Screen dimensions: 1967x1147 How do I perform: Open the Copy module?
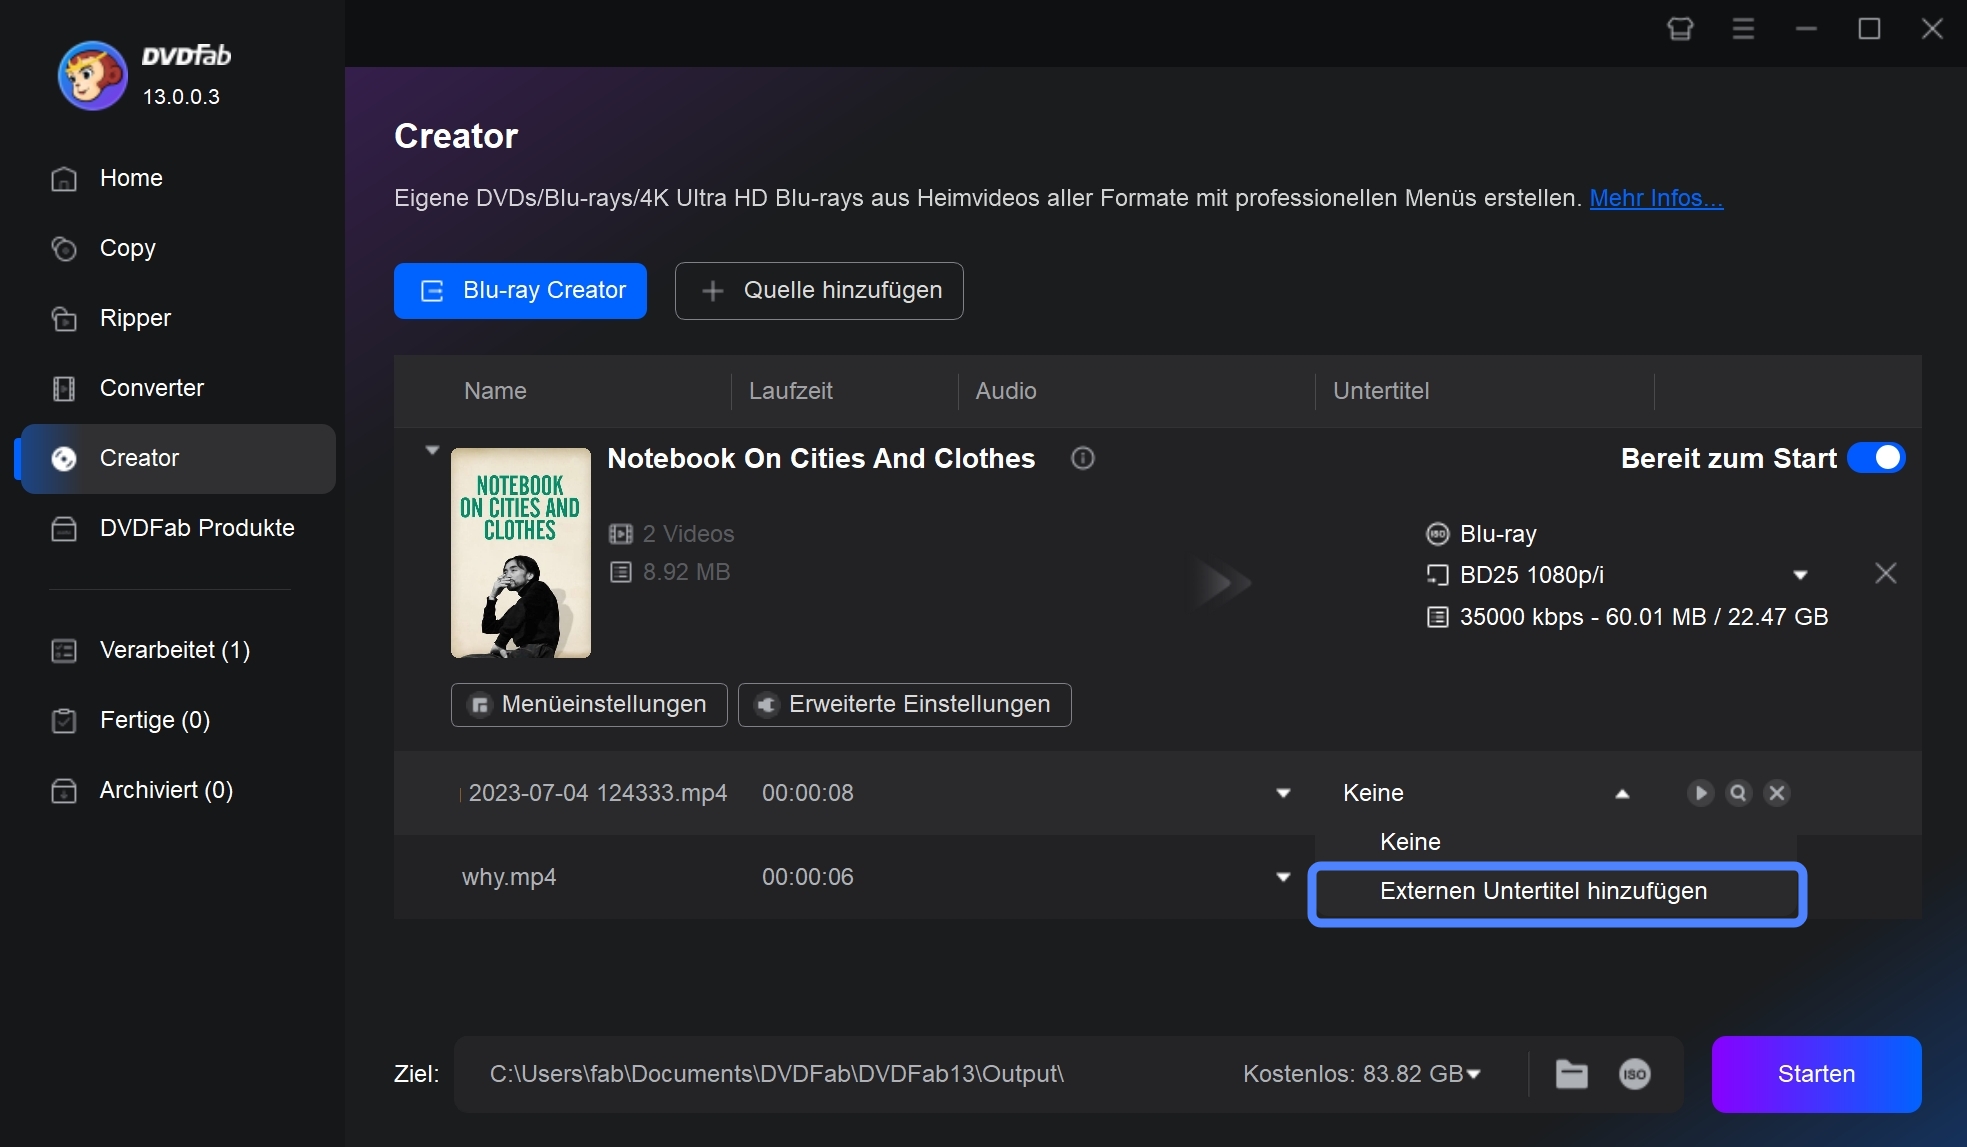tap(178, 248)
